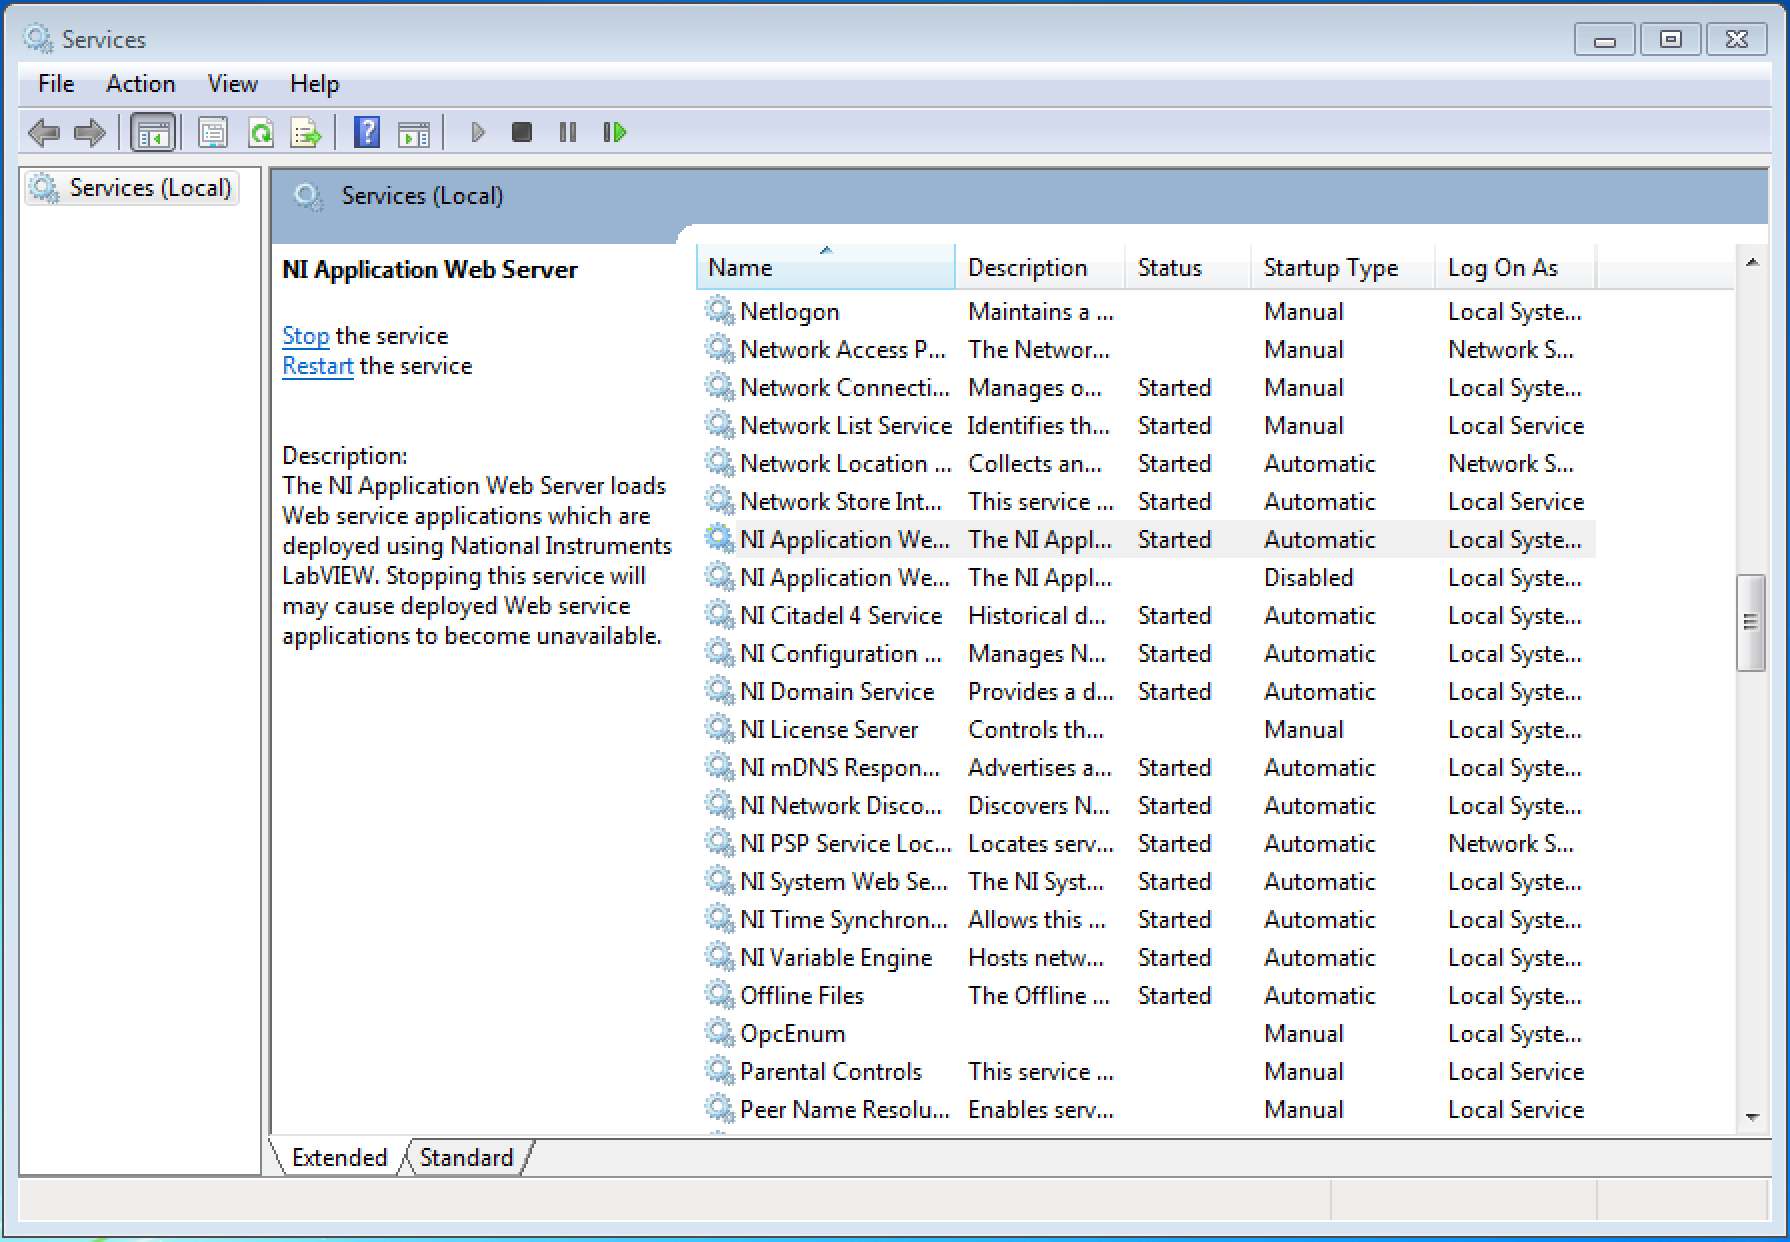Click the gear icon beside NI Variable Engine
Viewport: 1790px width, 1242px height.
click(719, 956)
